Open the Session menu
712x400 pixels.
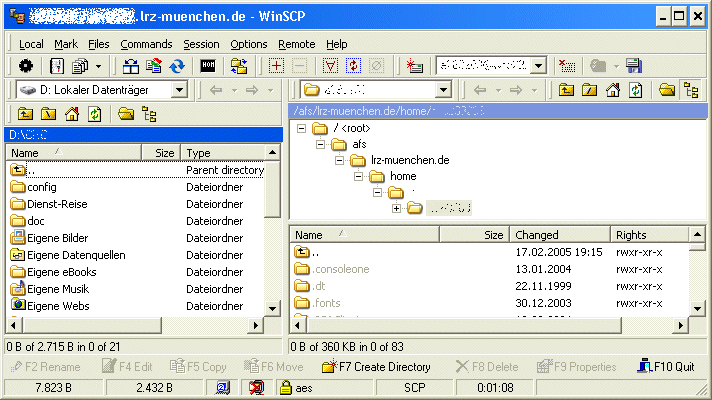click(x=201, y=44)
